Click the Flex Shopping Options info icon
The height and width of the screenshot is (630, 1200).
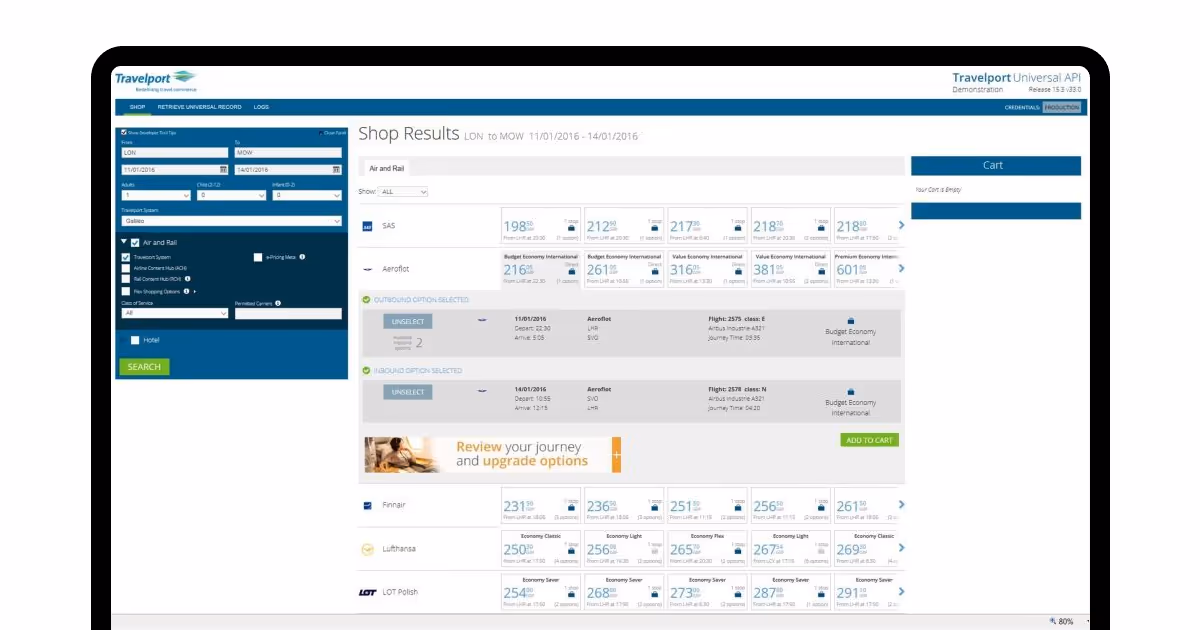click(x=186, y=291)
